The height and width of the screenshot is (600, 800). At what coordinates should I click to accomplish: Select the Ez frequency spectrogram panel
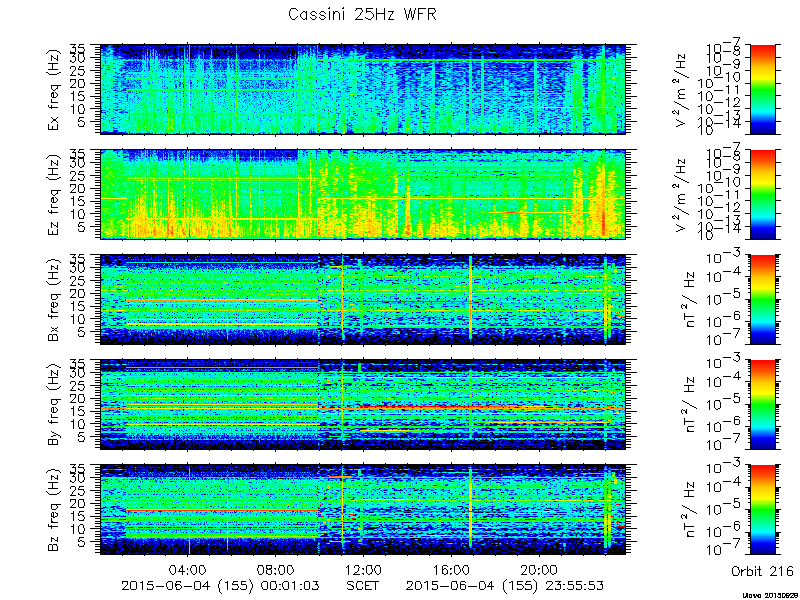coord(363,194)
